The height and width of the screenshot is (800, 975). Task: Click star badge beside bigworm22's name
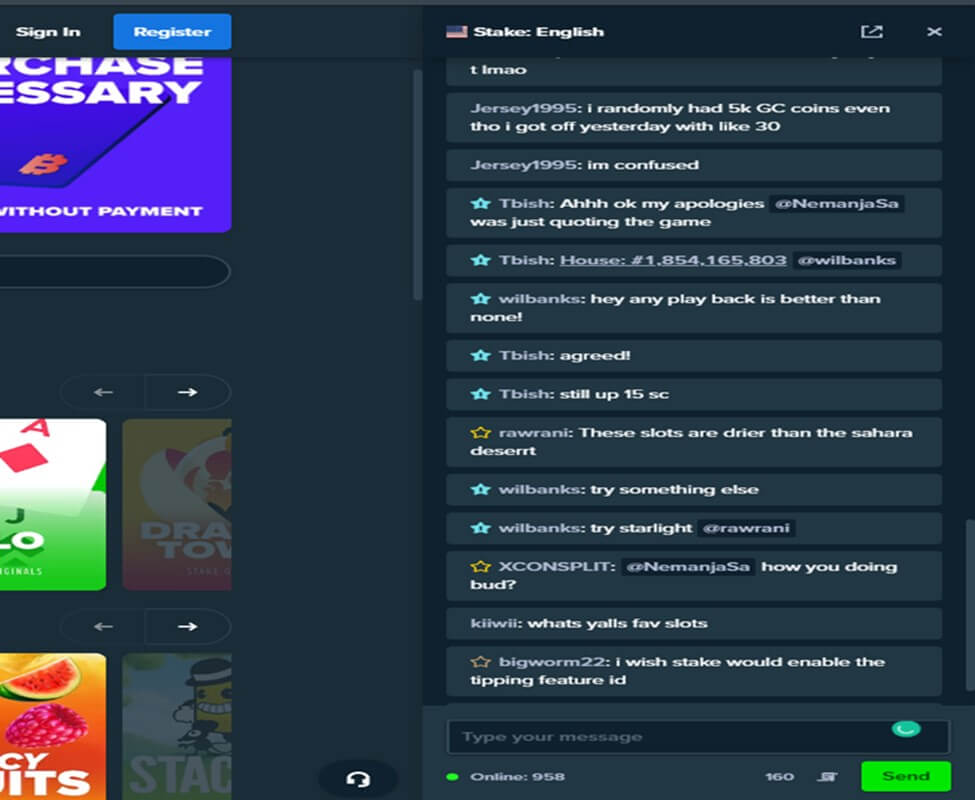tap(480, 662)
